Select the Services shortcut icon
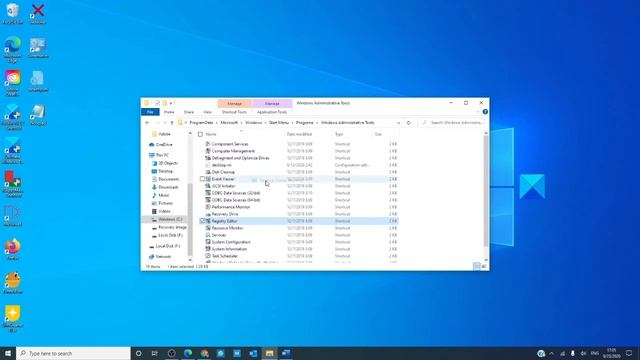Viewport: 640px width, 360px height. [208, 235]
